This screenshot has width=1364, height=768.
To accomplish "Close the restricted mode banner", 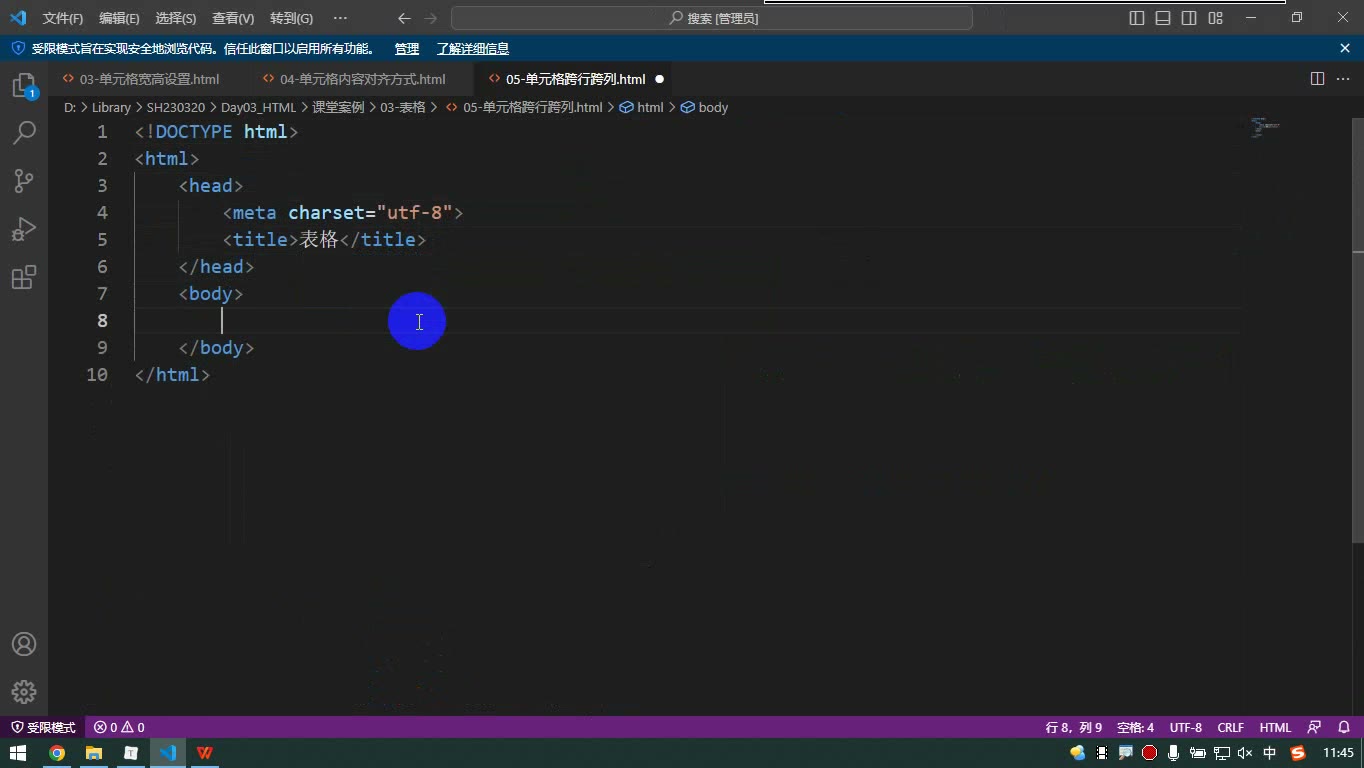I will pos(1345,48).
